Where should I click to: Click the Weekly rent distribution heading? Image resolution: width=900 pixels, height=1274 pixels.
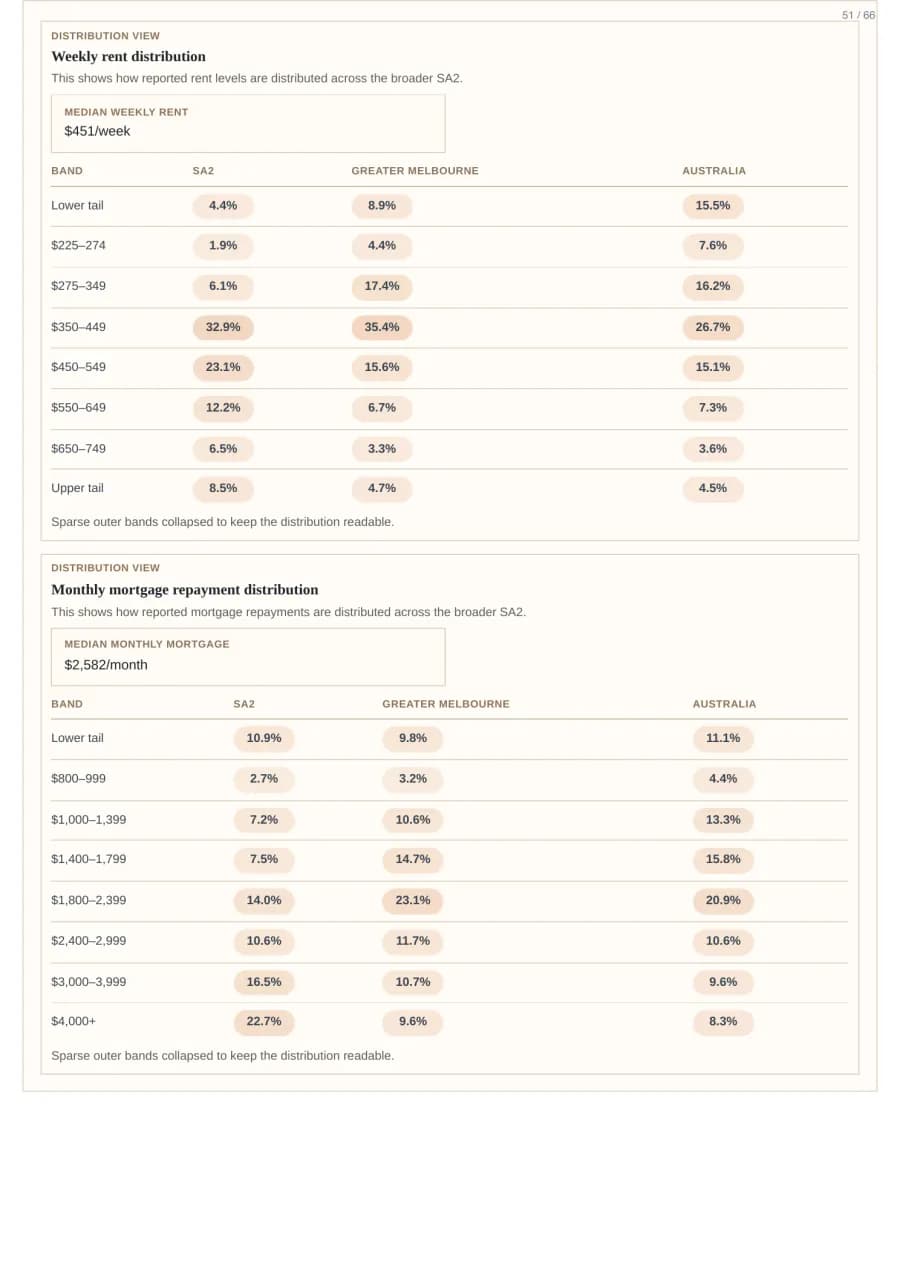point(129,56)
